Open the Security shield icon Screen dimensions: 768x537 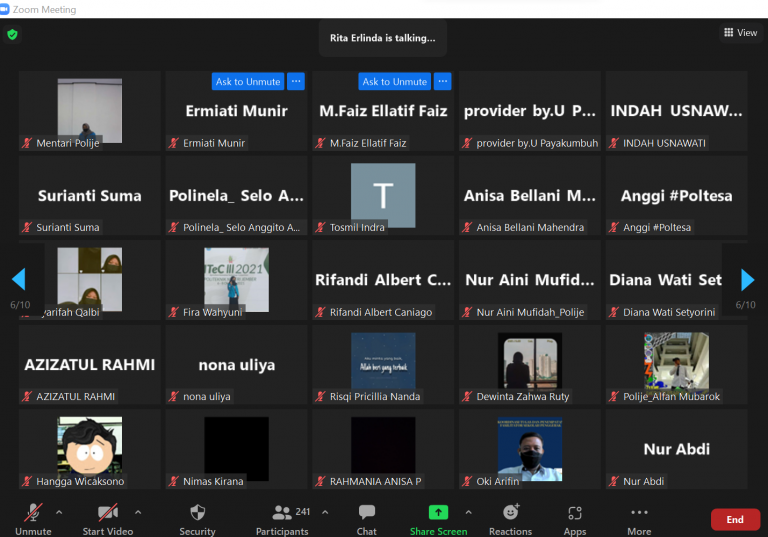197,513
